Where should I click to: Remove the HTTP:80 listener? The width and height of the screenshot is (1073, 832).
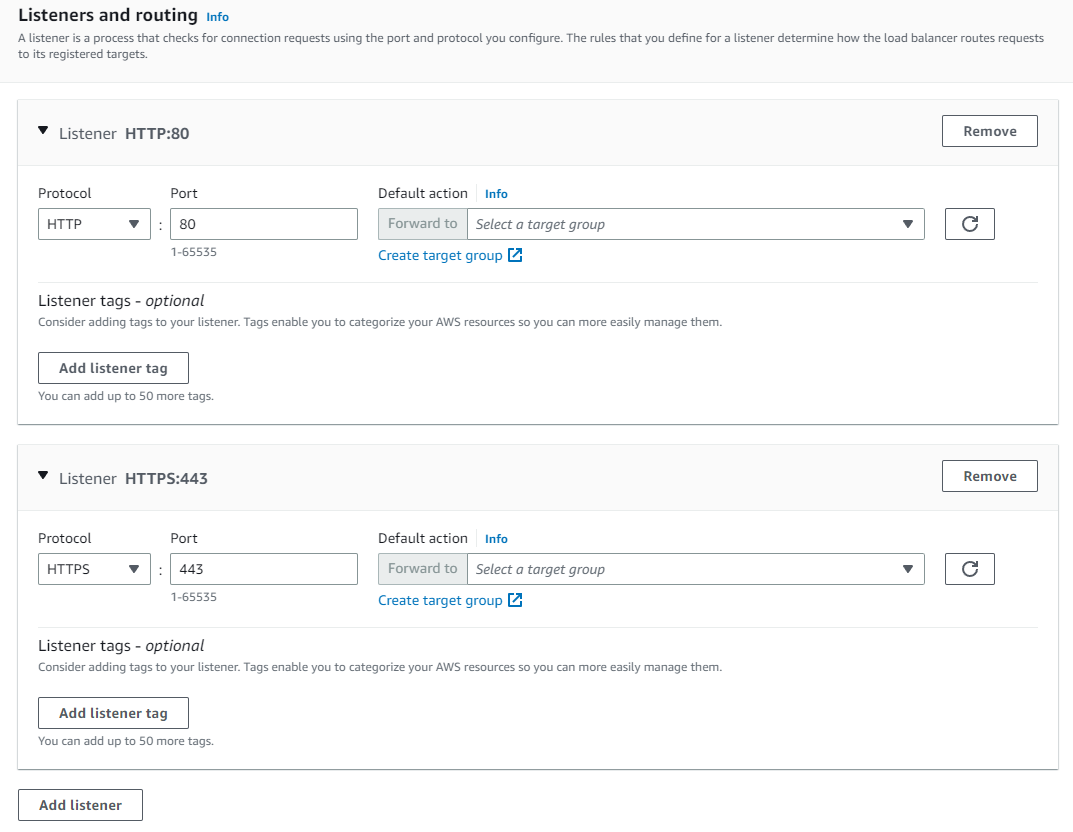[x=989, y=131]
